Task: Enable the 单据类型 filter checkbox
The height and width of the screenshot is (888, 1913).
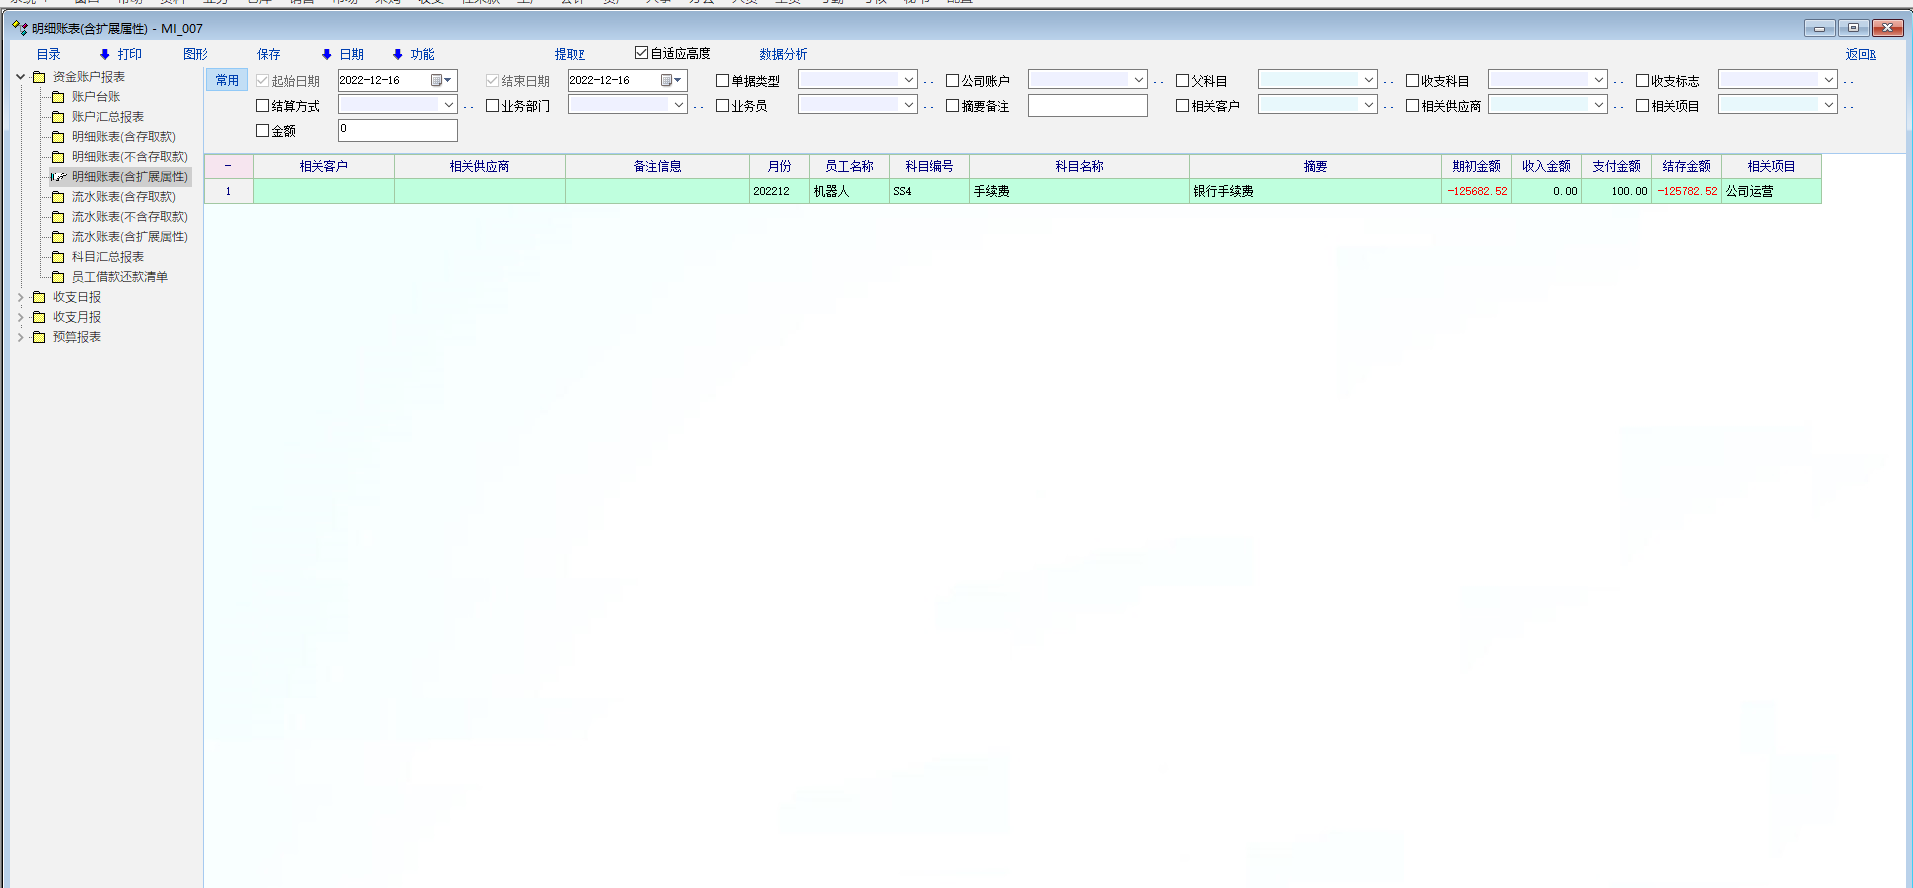Action: pyautogui.click(x=722, y=81)
